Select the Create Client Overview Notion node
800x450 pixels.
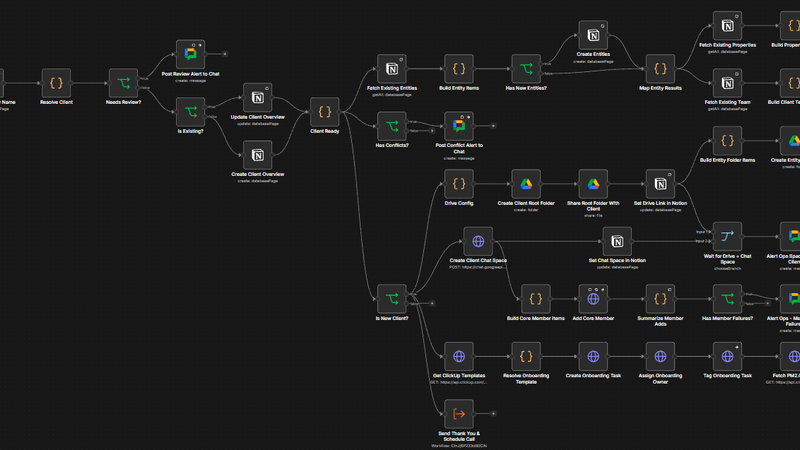258,155
